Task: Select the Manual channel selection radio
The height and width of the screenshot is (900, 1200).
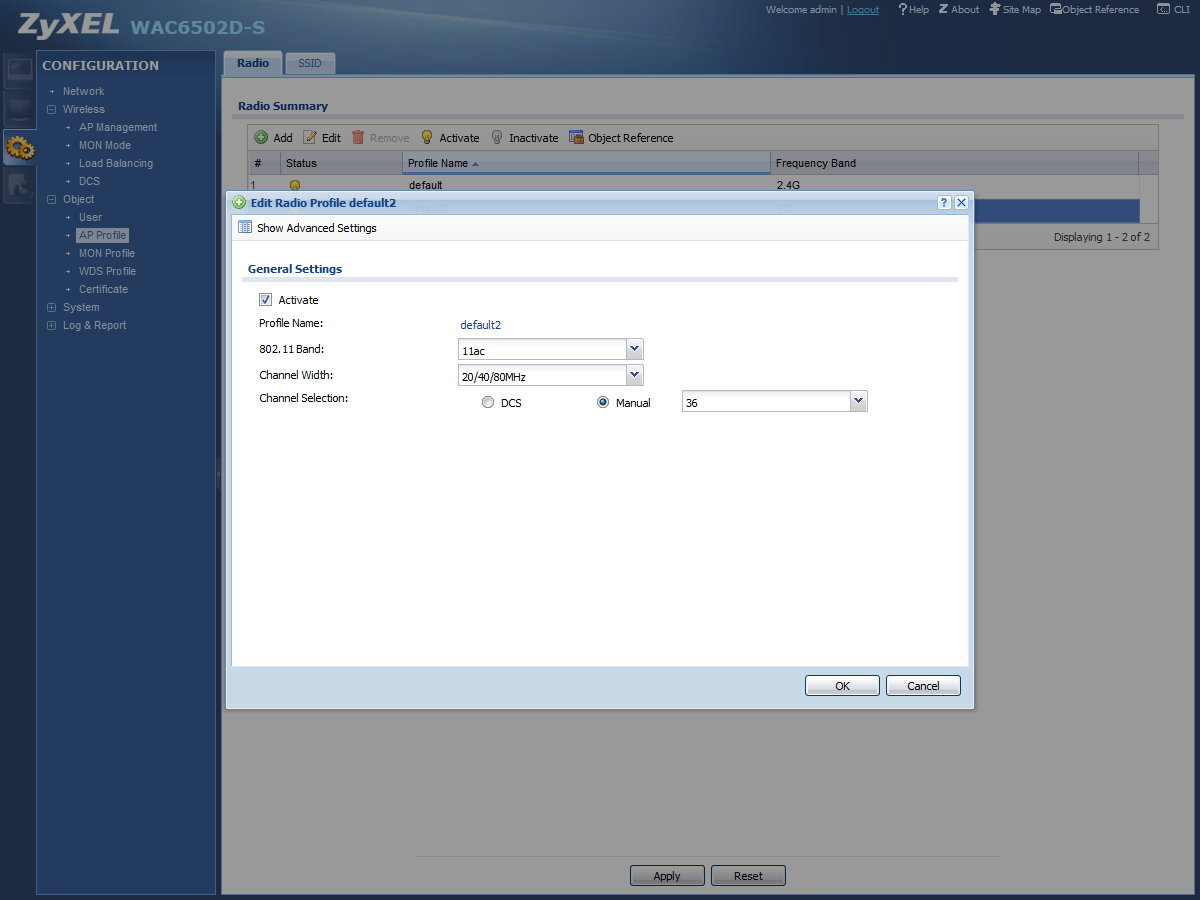Action: pyautogui.click(x=603, y=402)
